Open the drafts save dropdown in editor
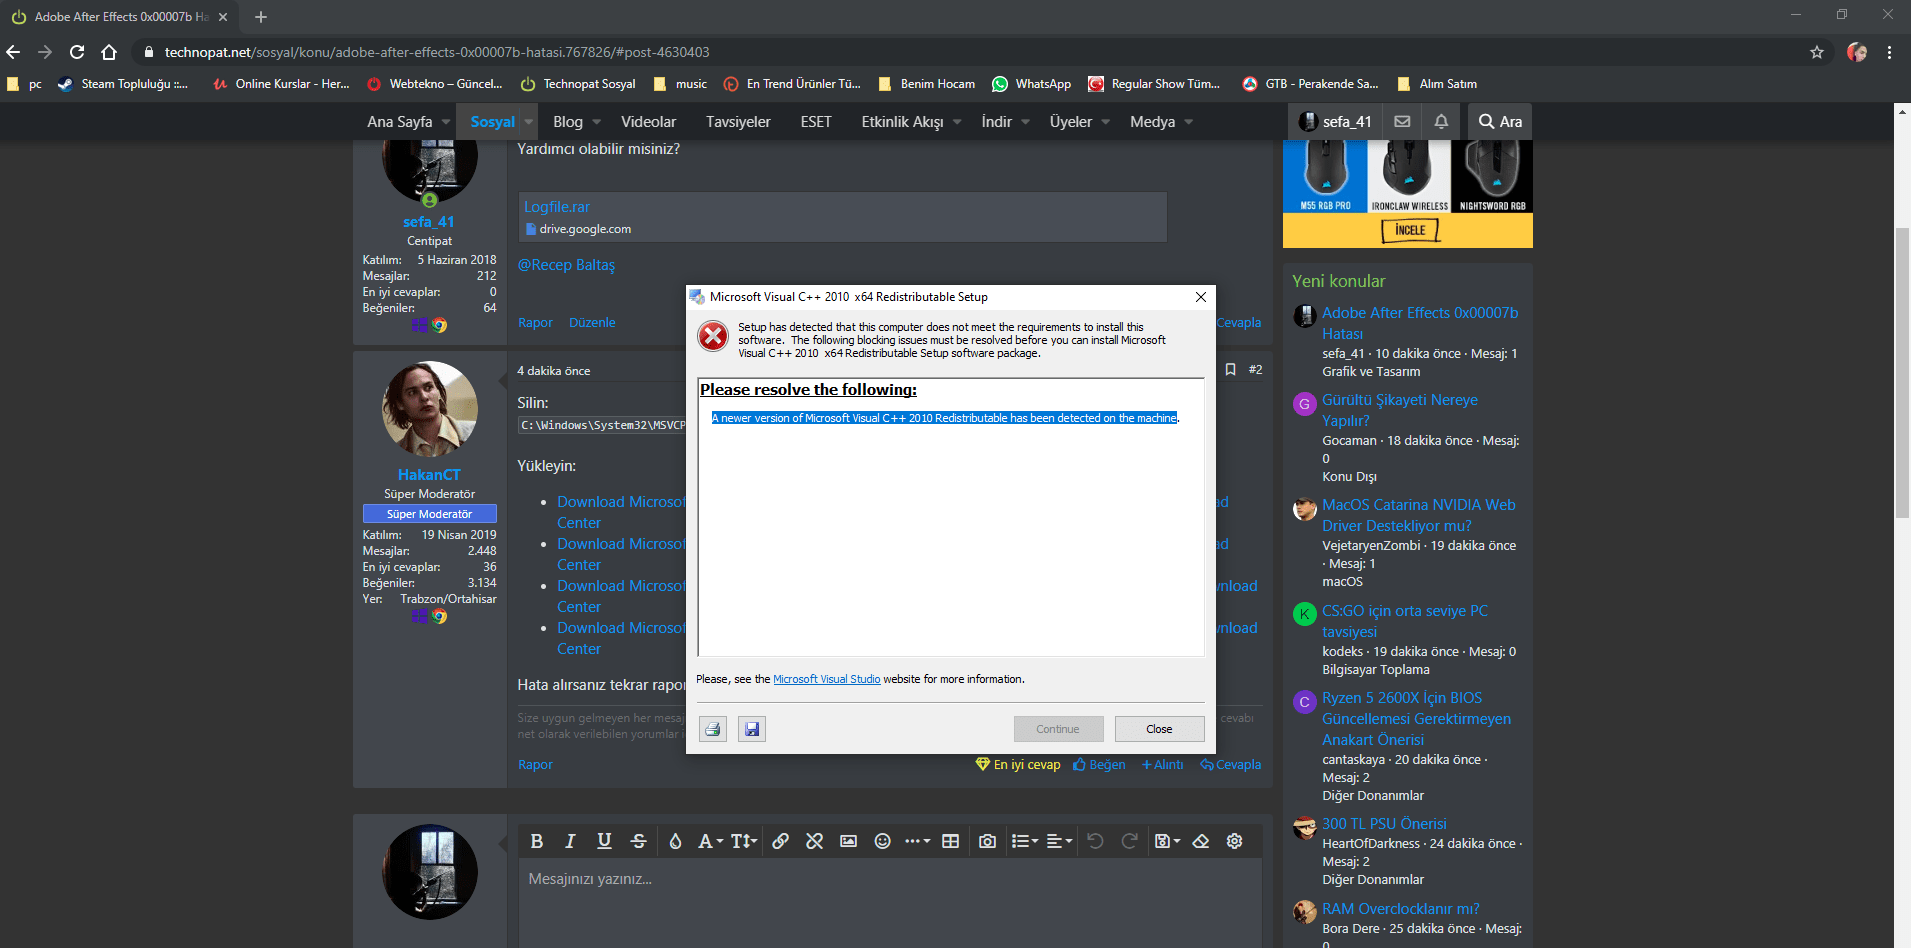Screen dimensions: 1911x948 coord(1167,841)
